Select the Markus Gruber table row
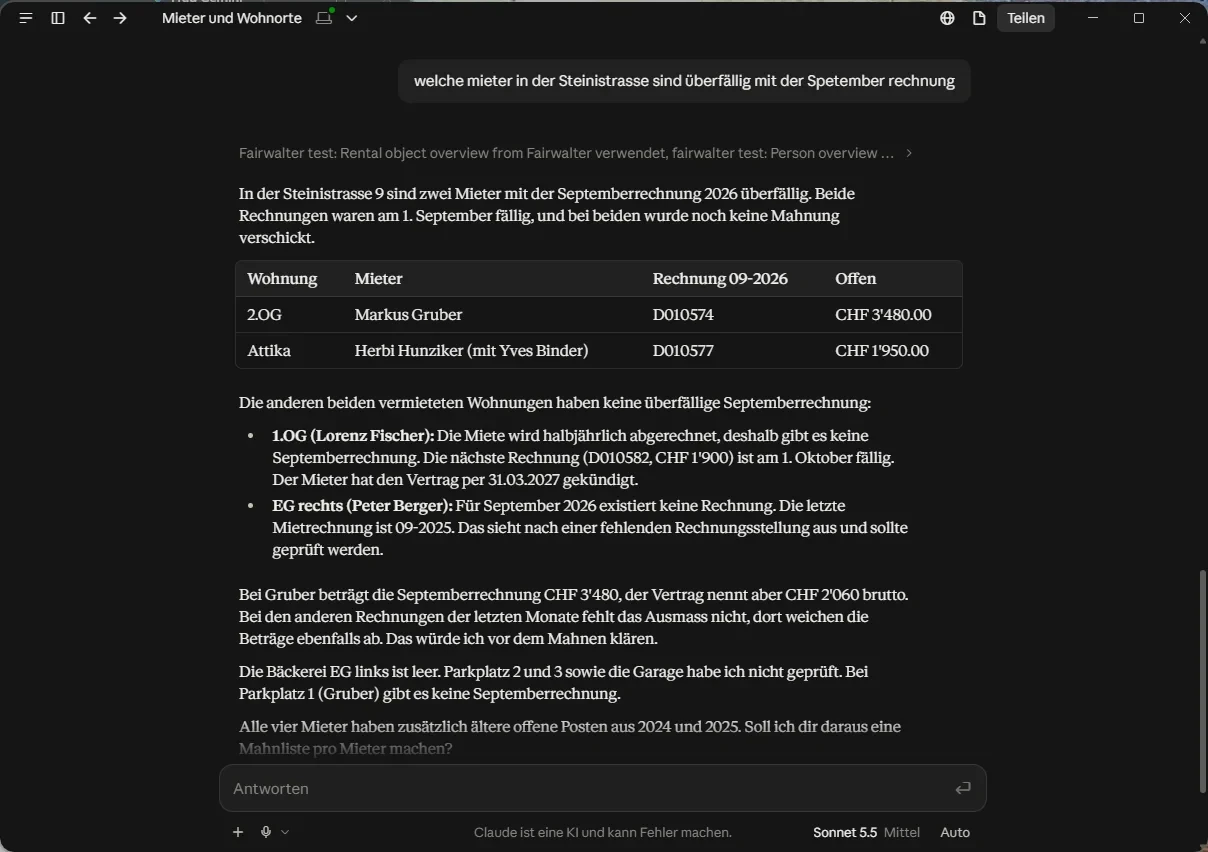 (599, 315)
